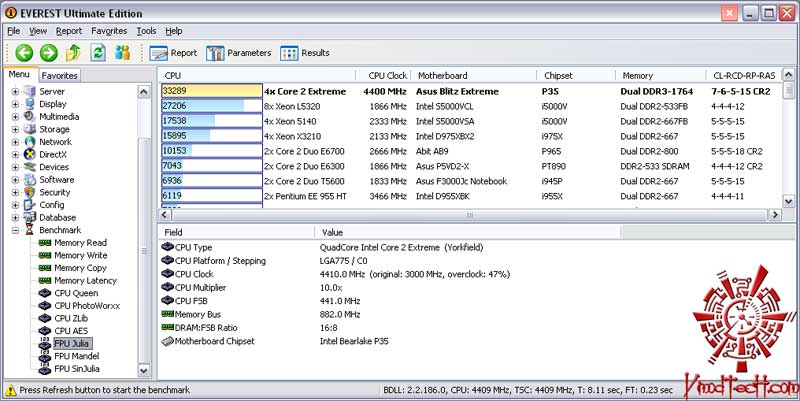Image resolution: width=800 pixels, height=401 pixels.
Task: Expand the Network tree node
Action: click(15, 142)
